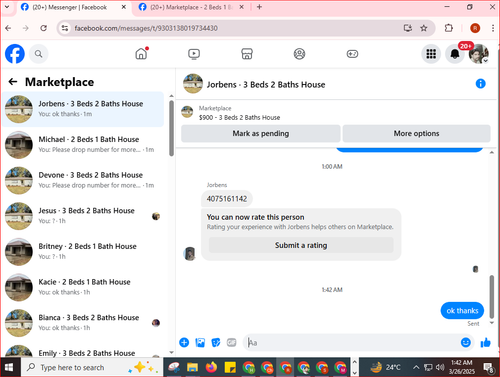Open the Marketplace storefront icon
The height and width of the screenshot is (377, 500).
pyautogui.click(x=247, y=54)
